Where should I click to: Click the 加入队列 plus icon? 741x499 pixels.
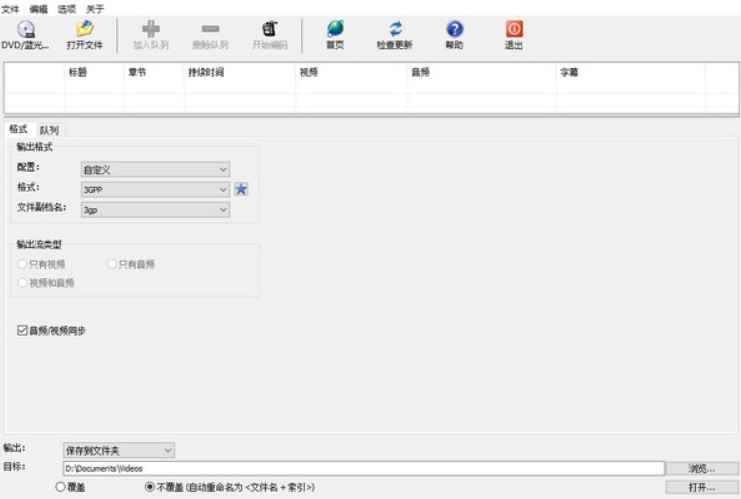click(151, 29)
